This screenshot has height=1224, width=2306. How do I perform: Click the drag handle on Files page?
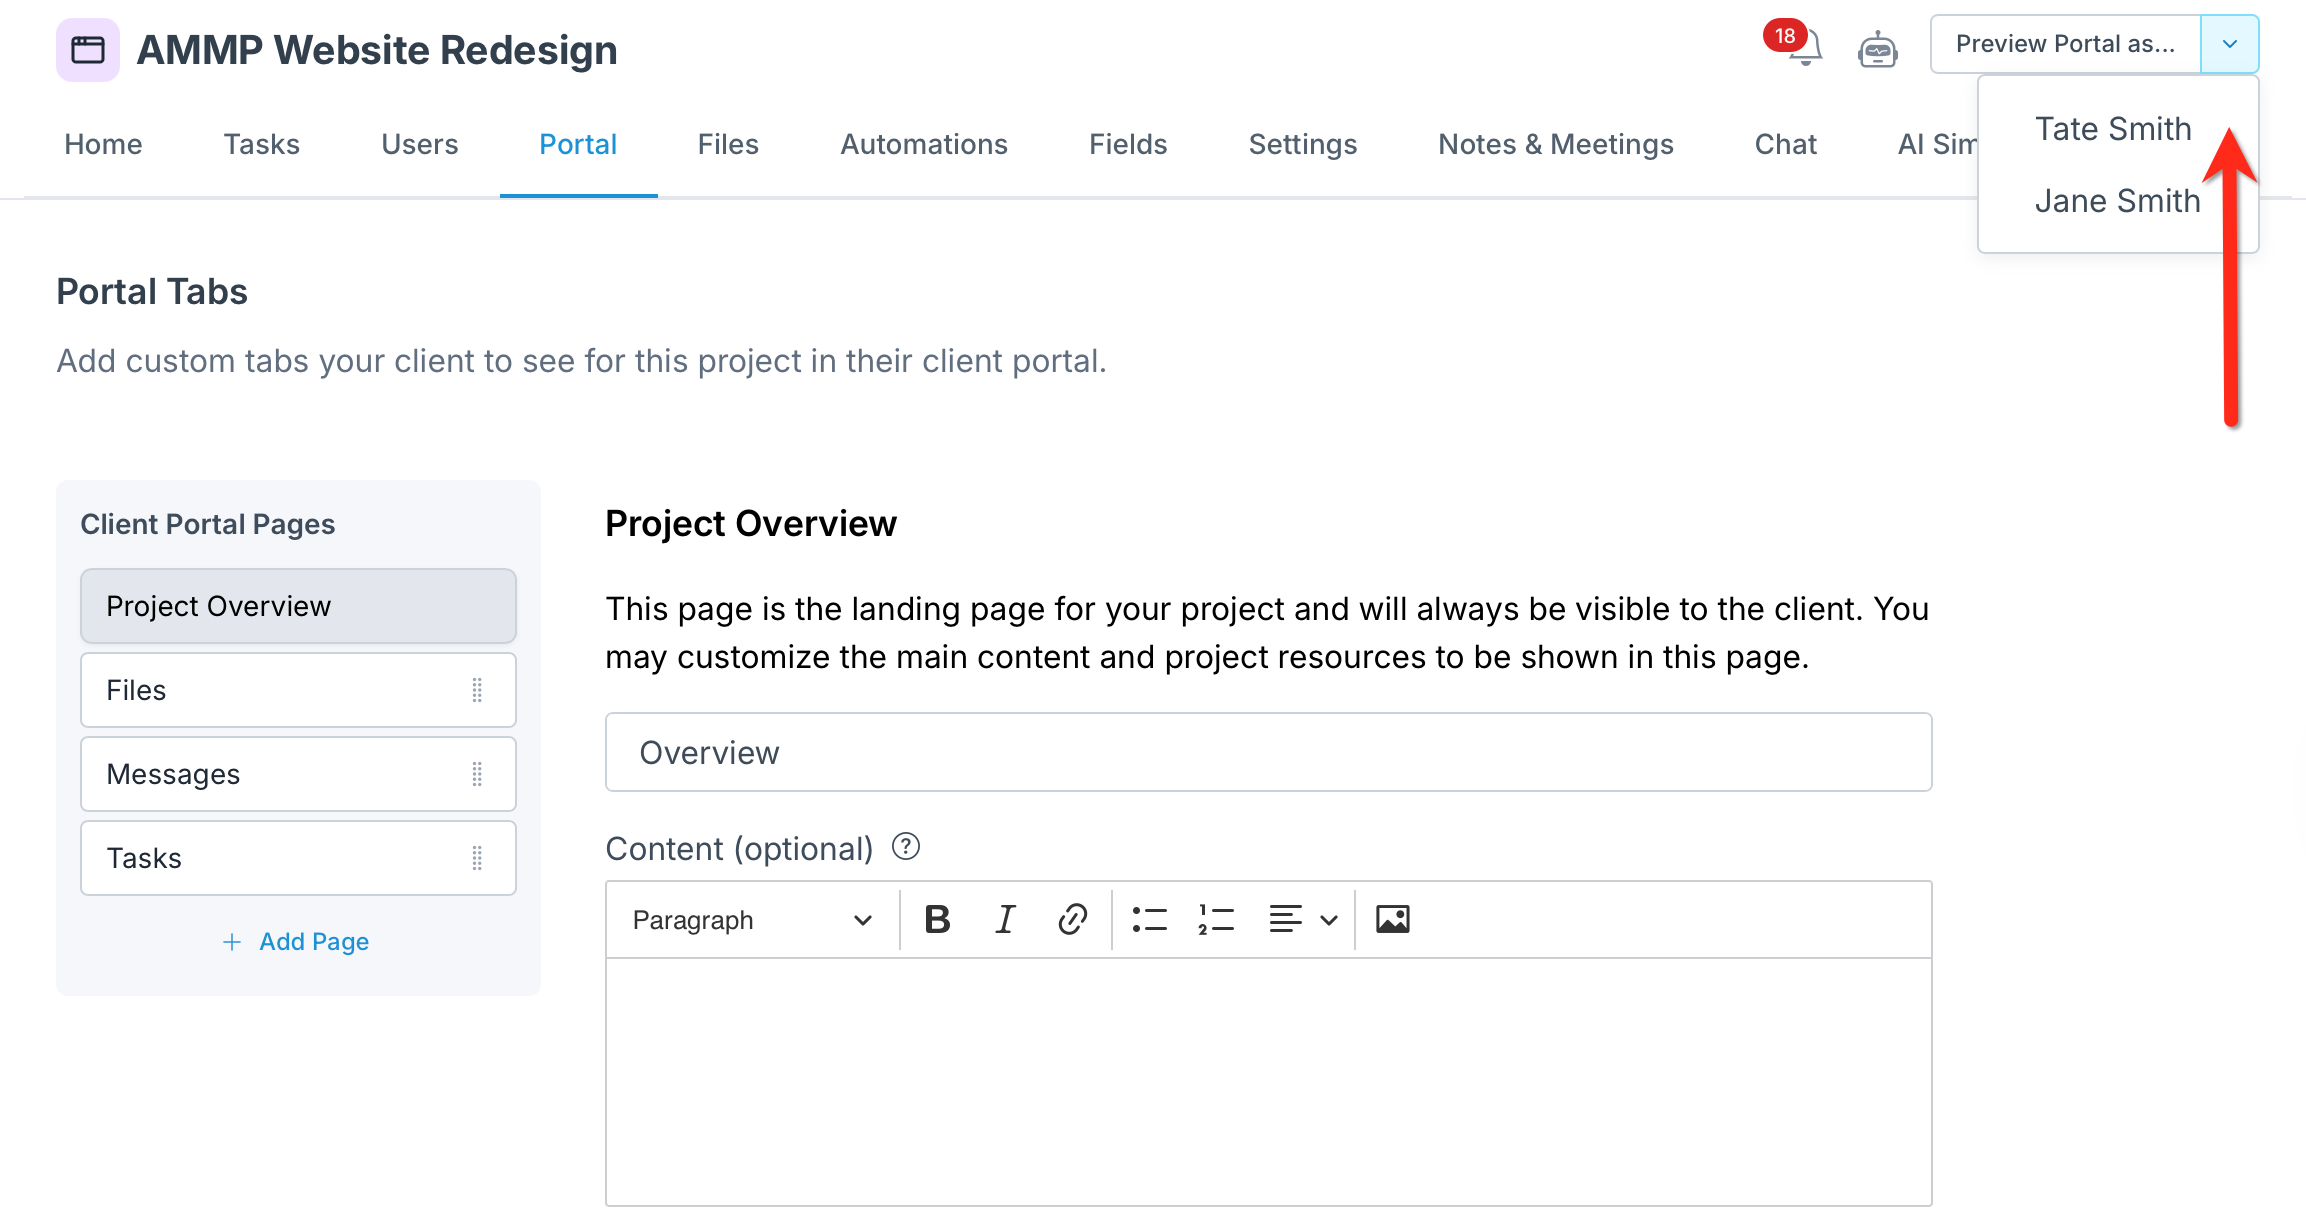477,690
